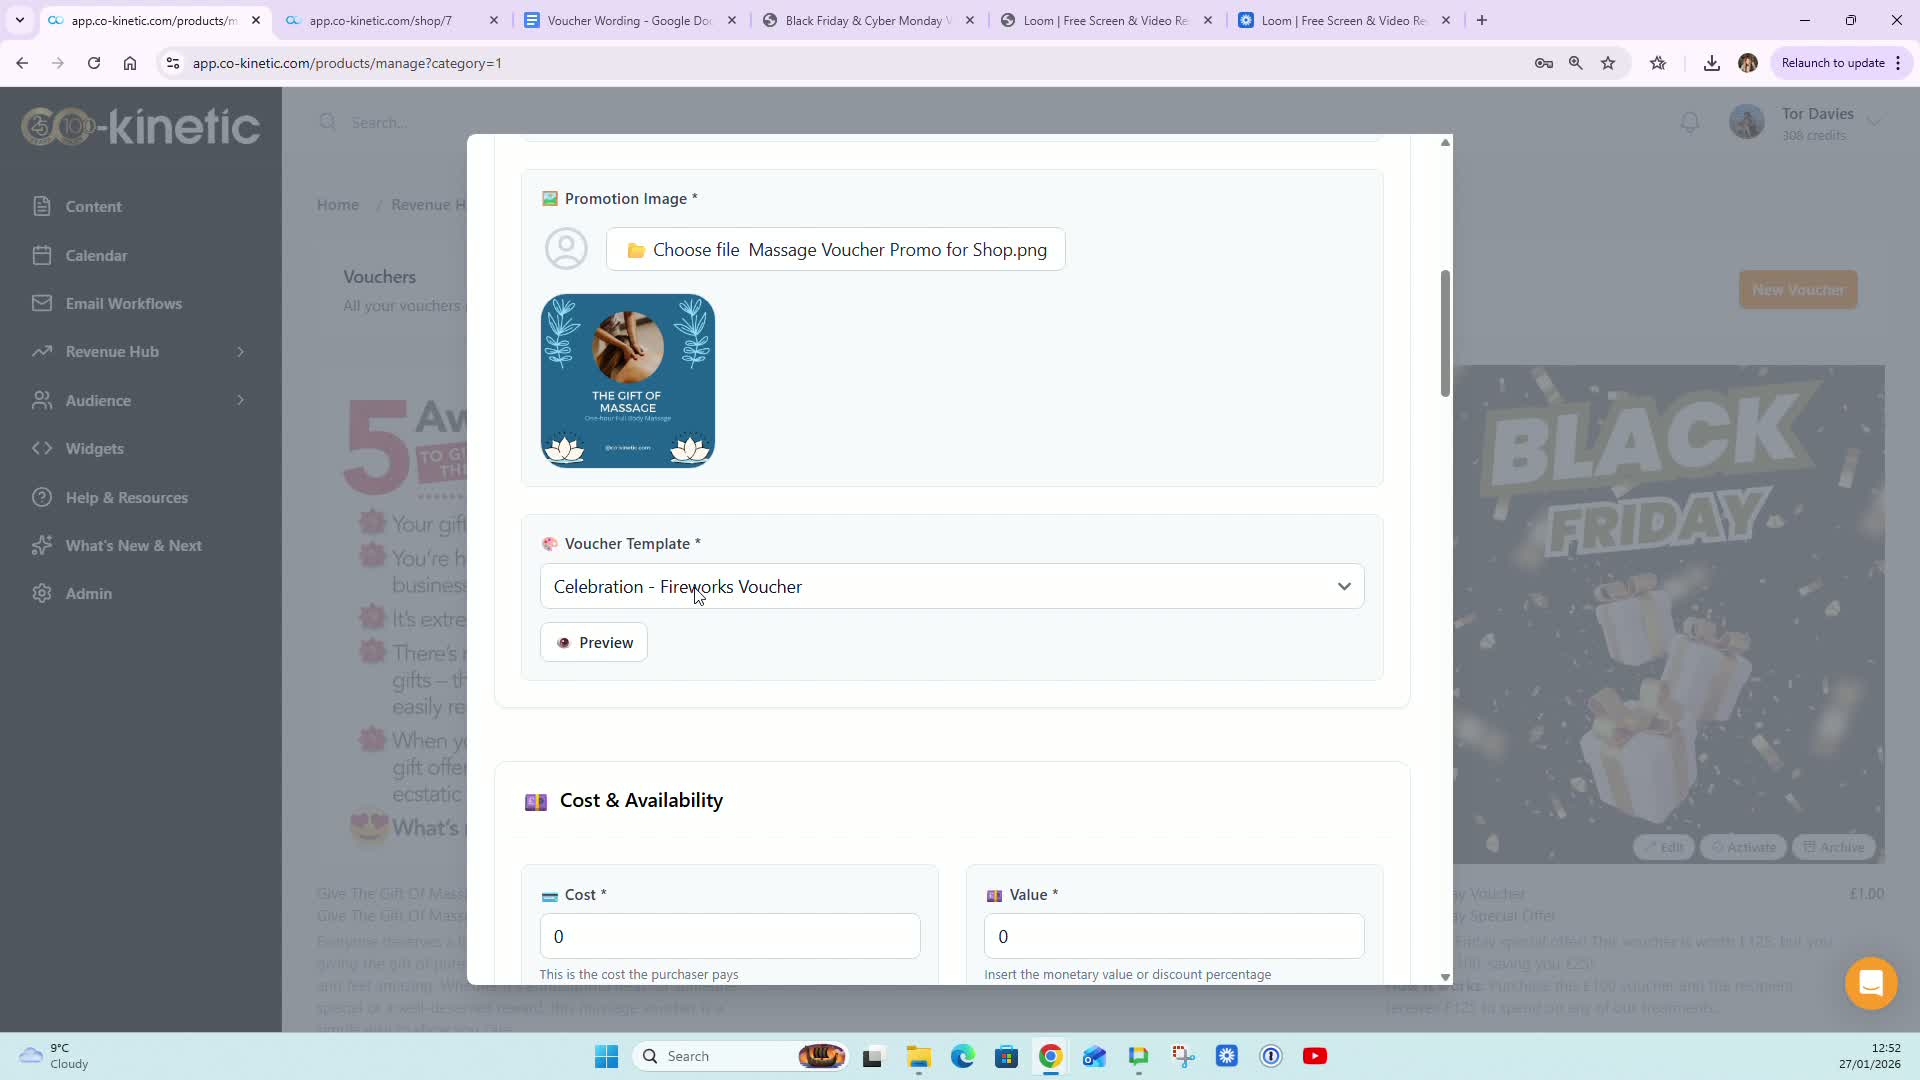The height and width of the screenshot is (1080, 1920).
Task: Open the Chrome profile avatar
Action: click(x=1748, y=63)
